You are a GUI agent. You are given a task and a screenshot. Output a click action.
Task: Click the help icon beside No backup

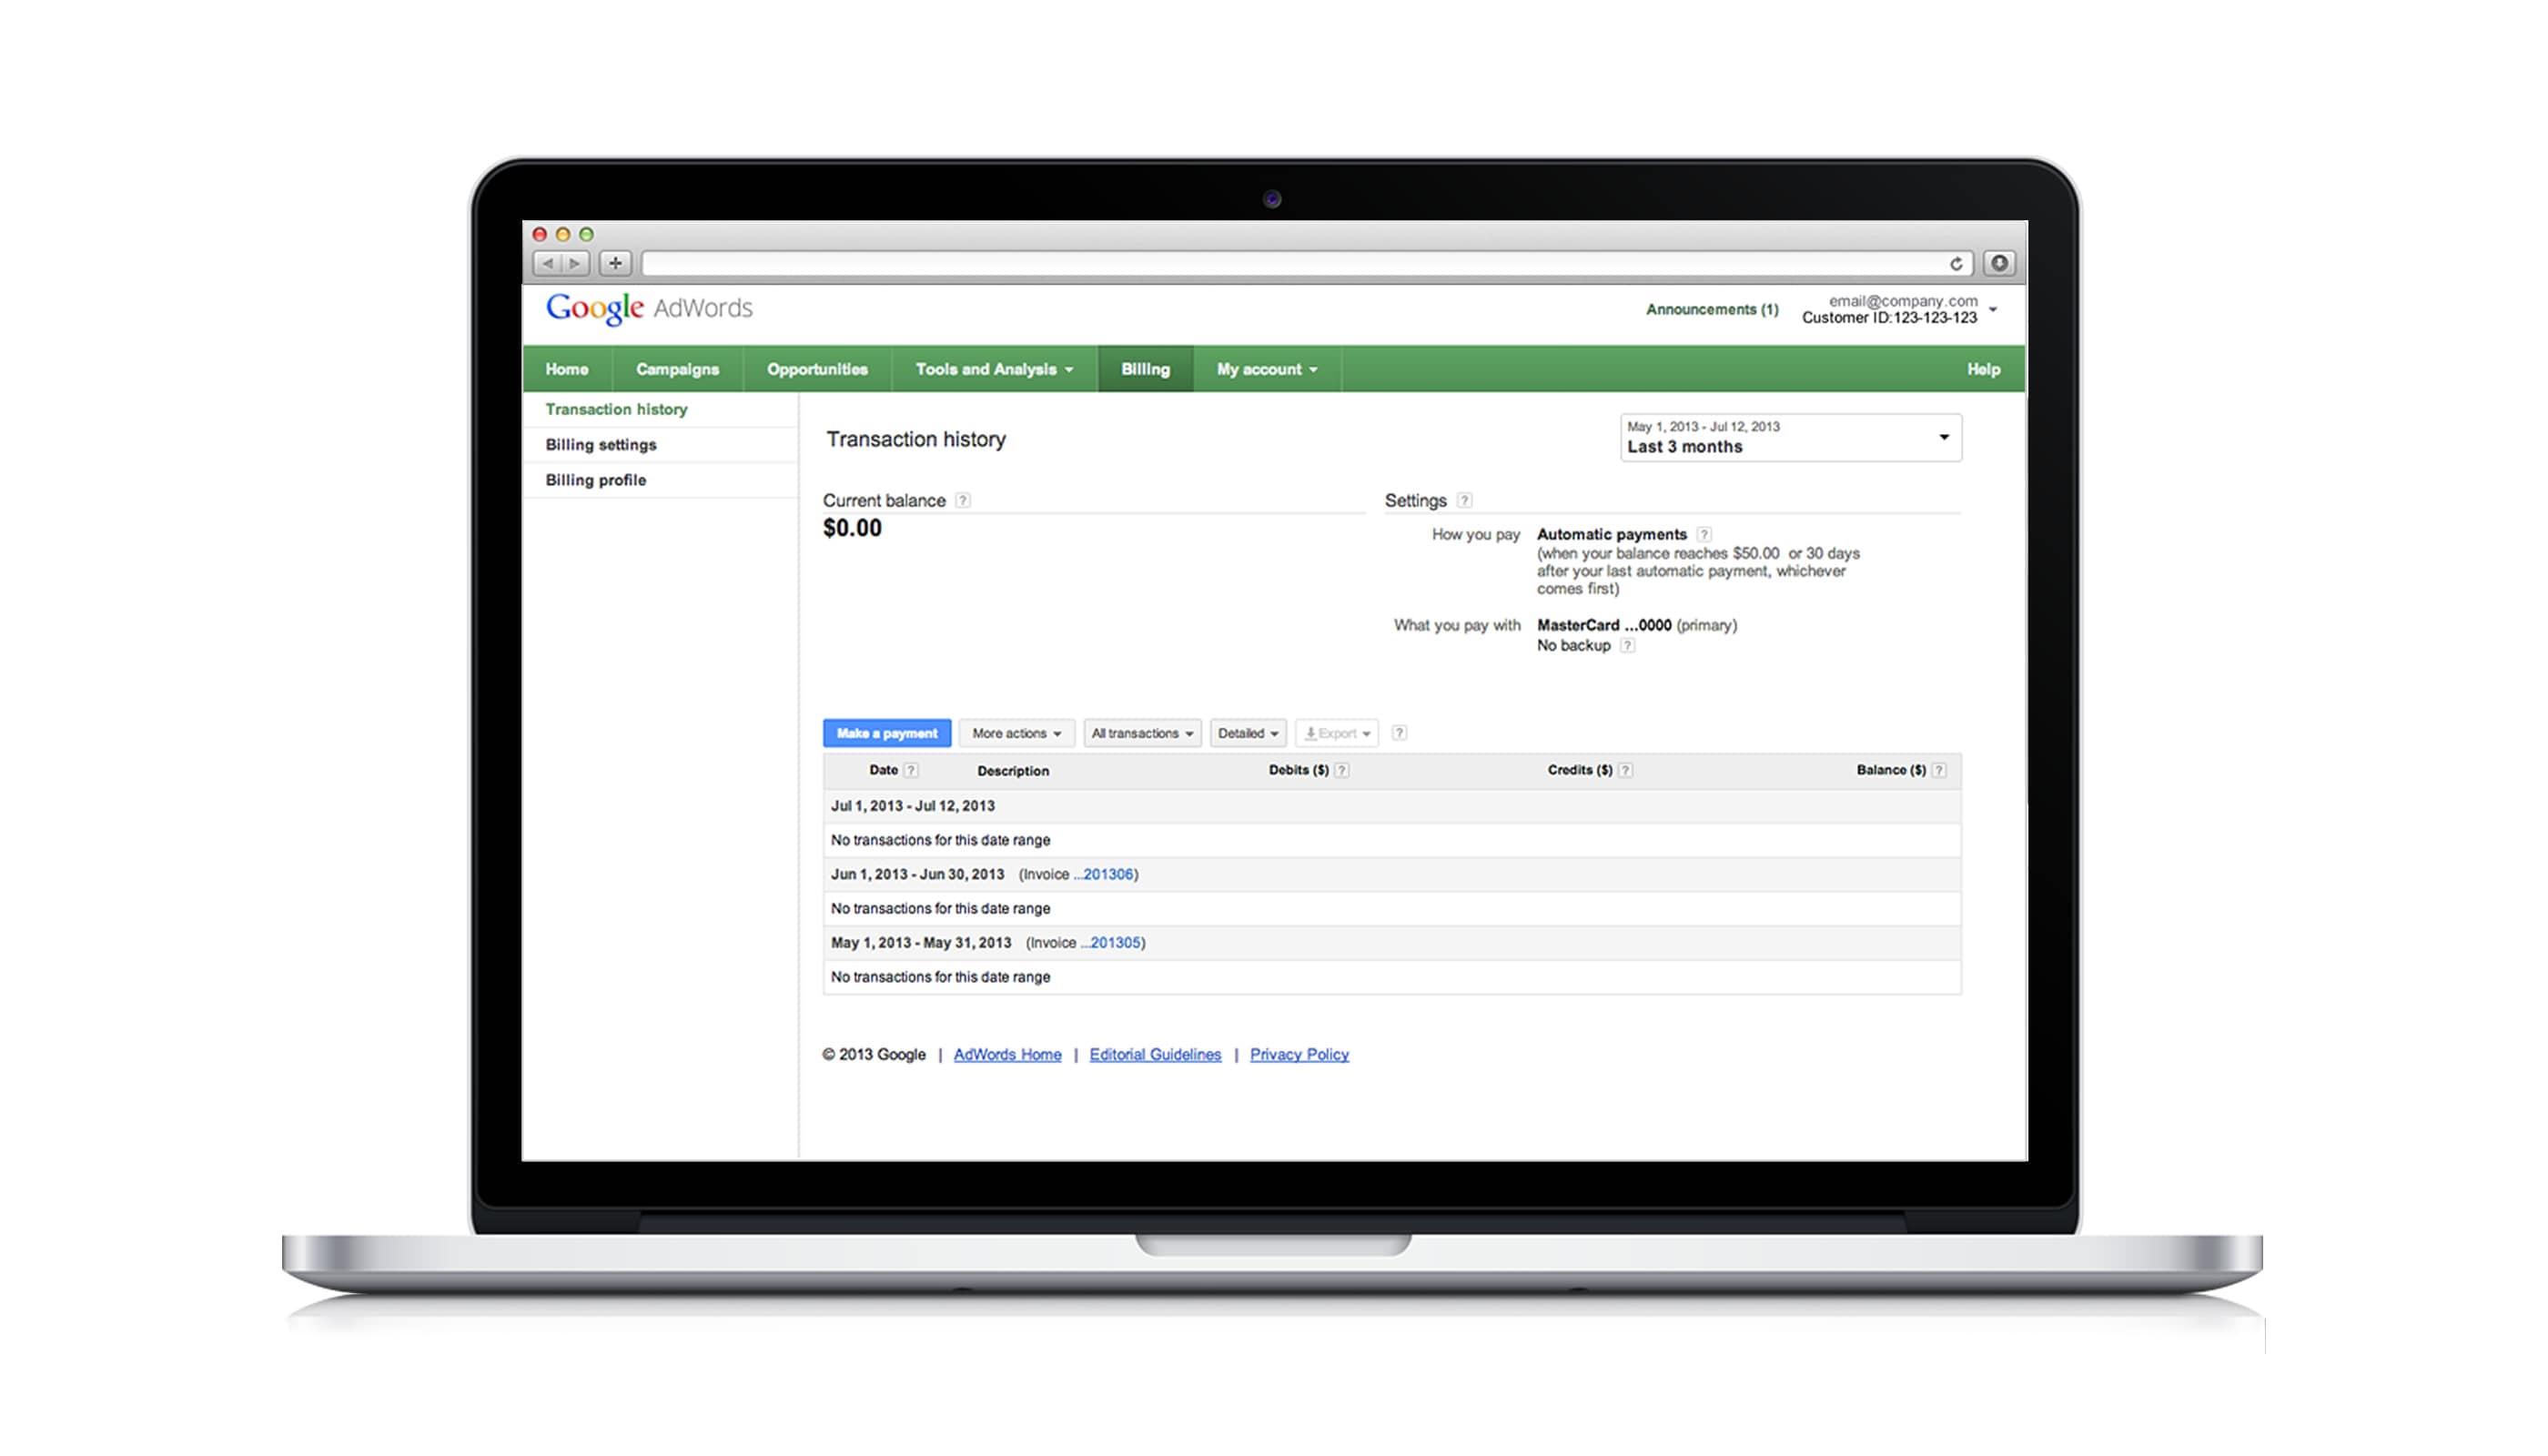(x=1628, y=646)
